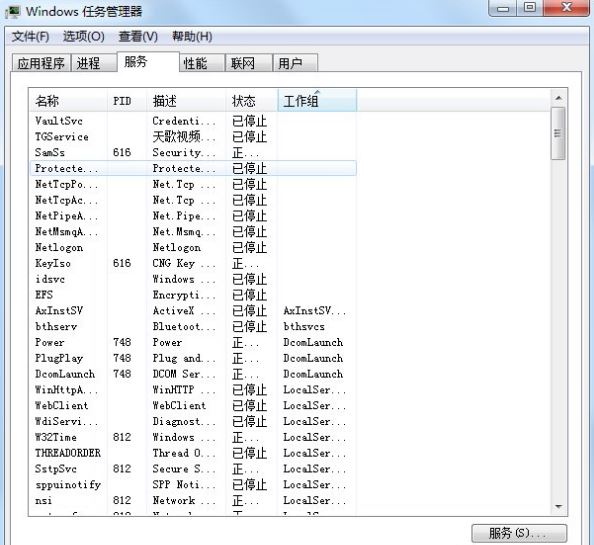This screenshot has height=545, width=594.
Task: Select the NetPipeA... service row
Action: point(193,216)
